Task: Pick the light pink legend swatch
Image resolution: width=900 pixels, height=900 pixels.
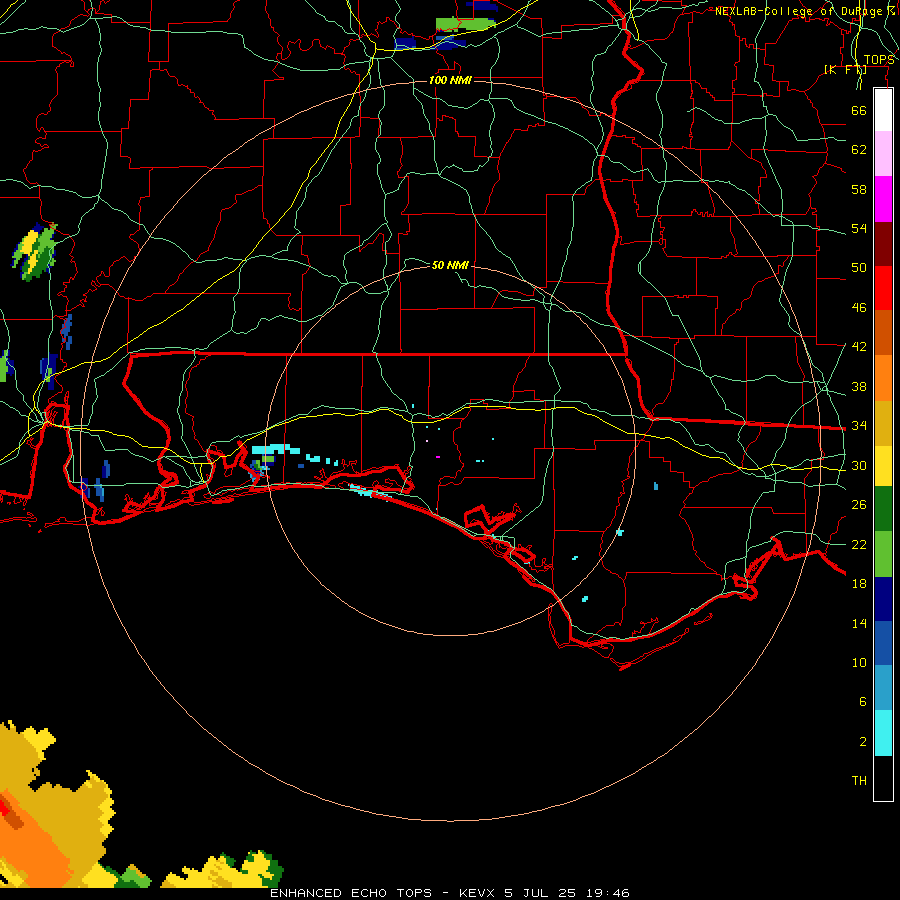Action: (883, 154)
